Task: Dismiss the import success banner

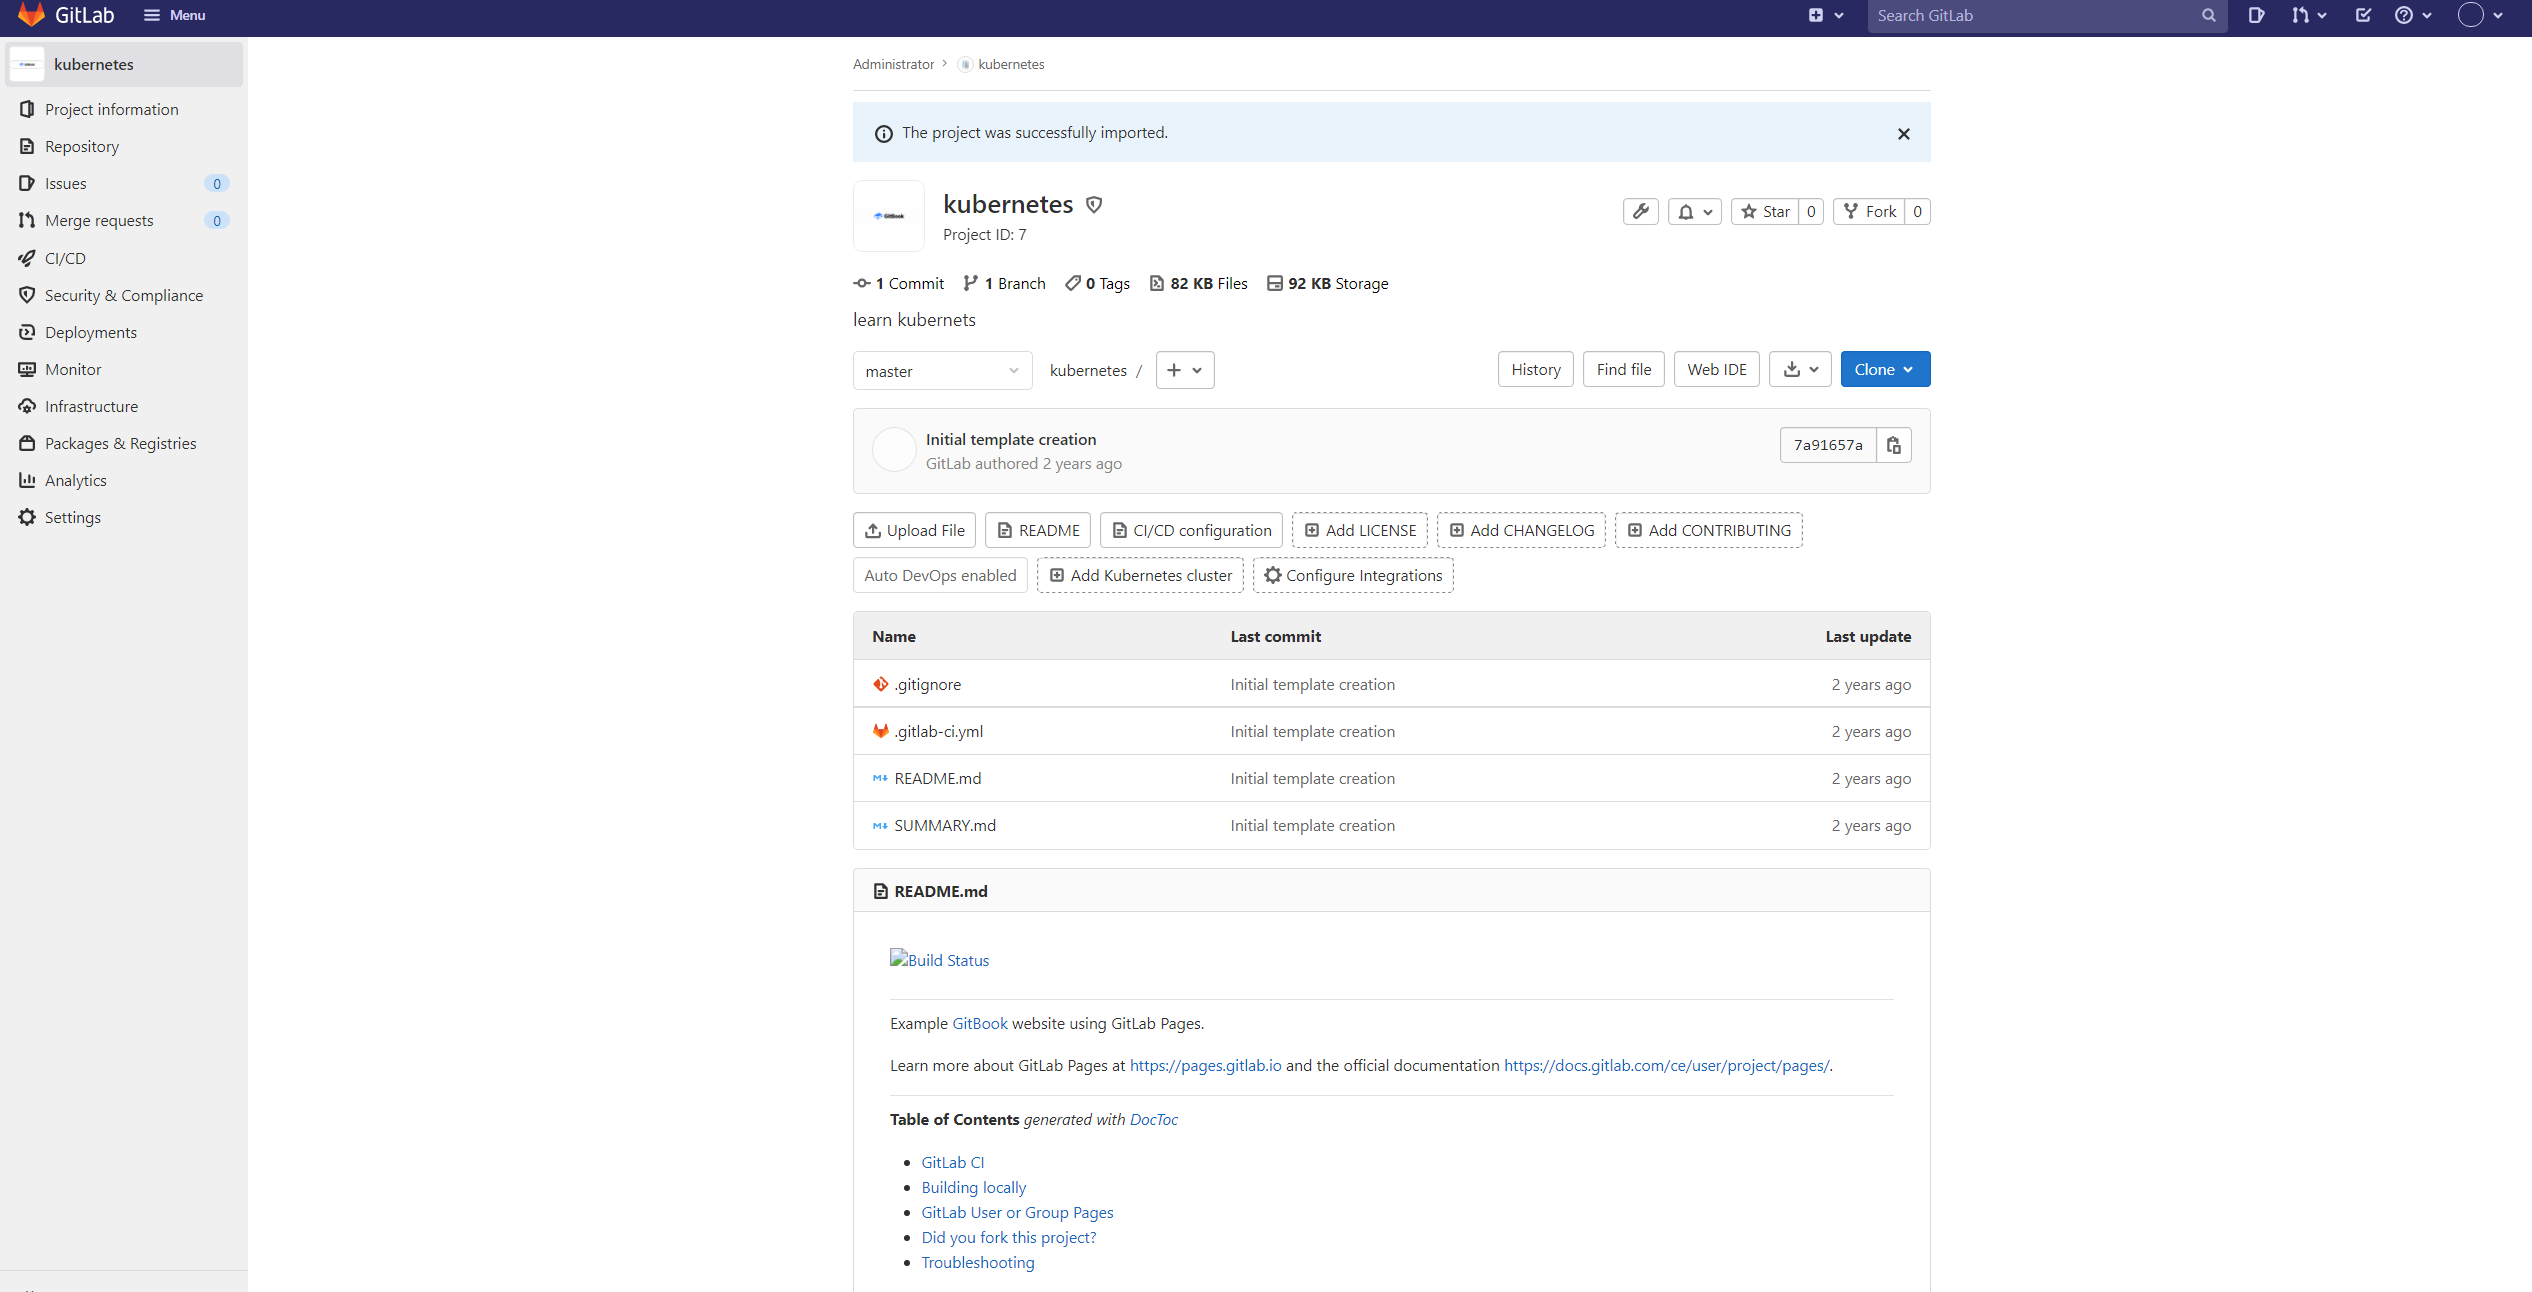Action: coord(1904,133)
